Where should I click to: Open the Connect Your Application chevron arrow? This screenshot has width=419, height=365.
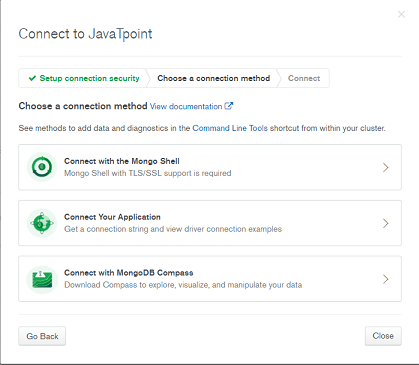point(386,223)
